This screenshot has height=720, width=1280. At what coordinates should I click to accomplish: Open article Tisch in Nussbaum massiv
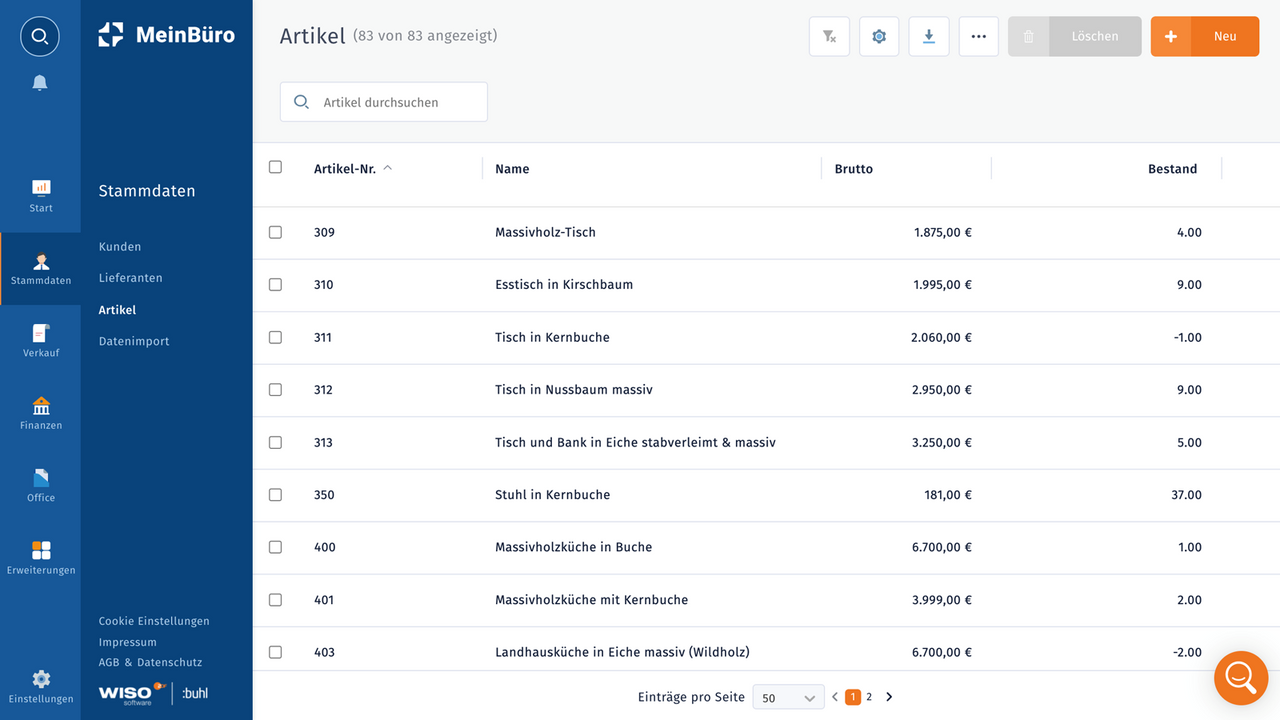tap(574, 389)
